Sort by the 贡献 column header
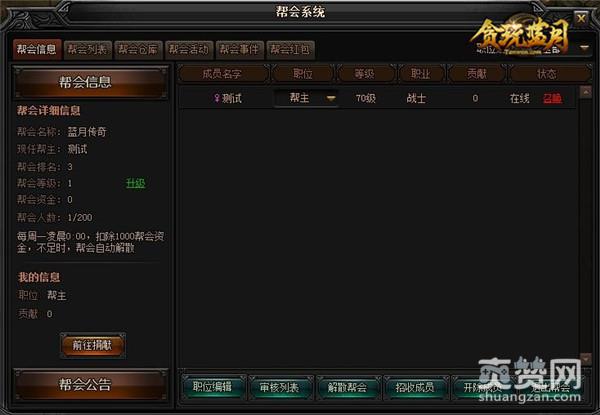The width and height of the screenshot is (600, 415). 476,73
